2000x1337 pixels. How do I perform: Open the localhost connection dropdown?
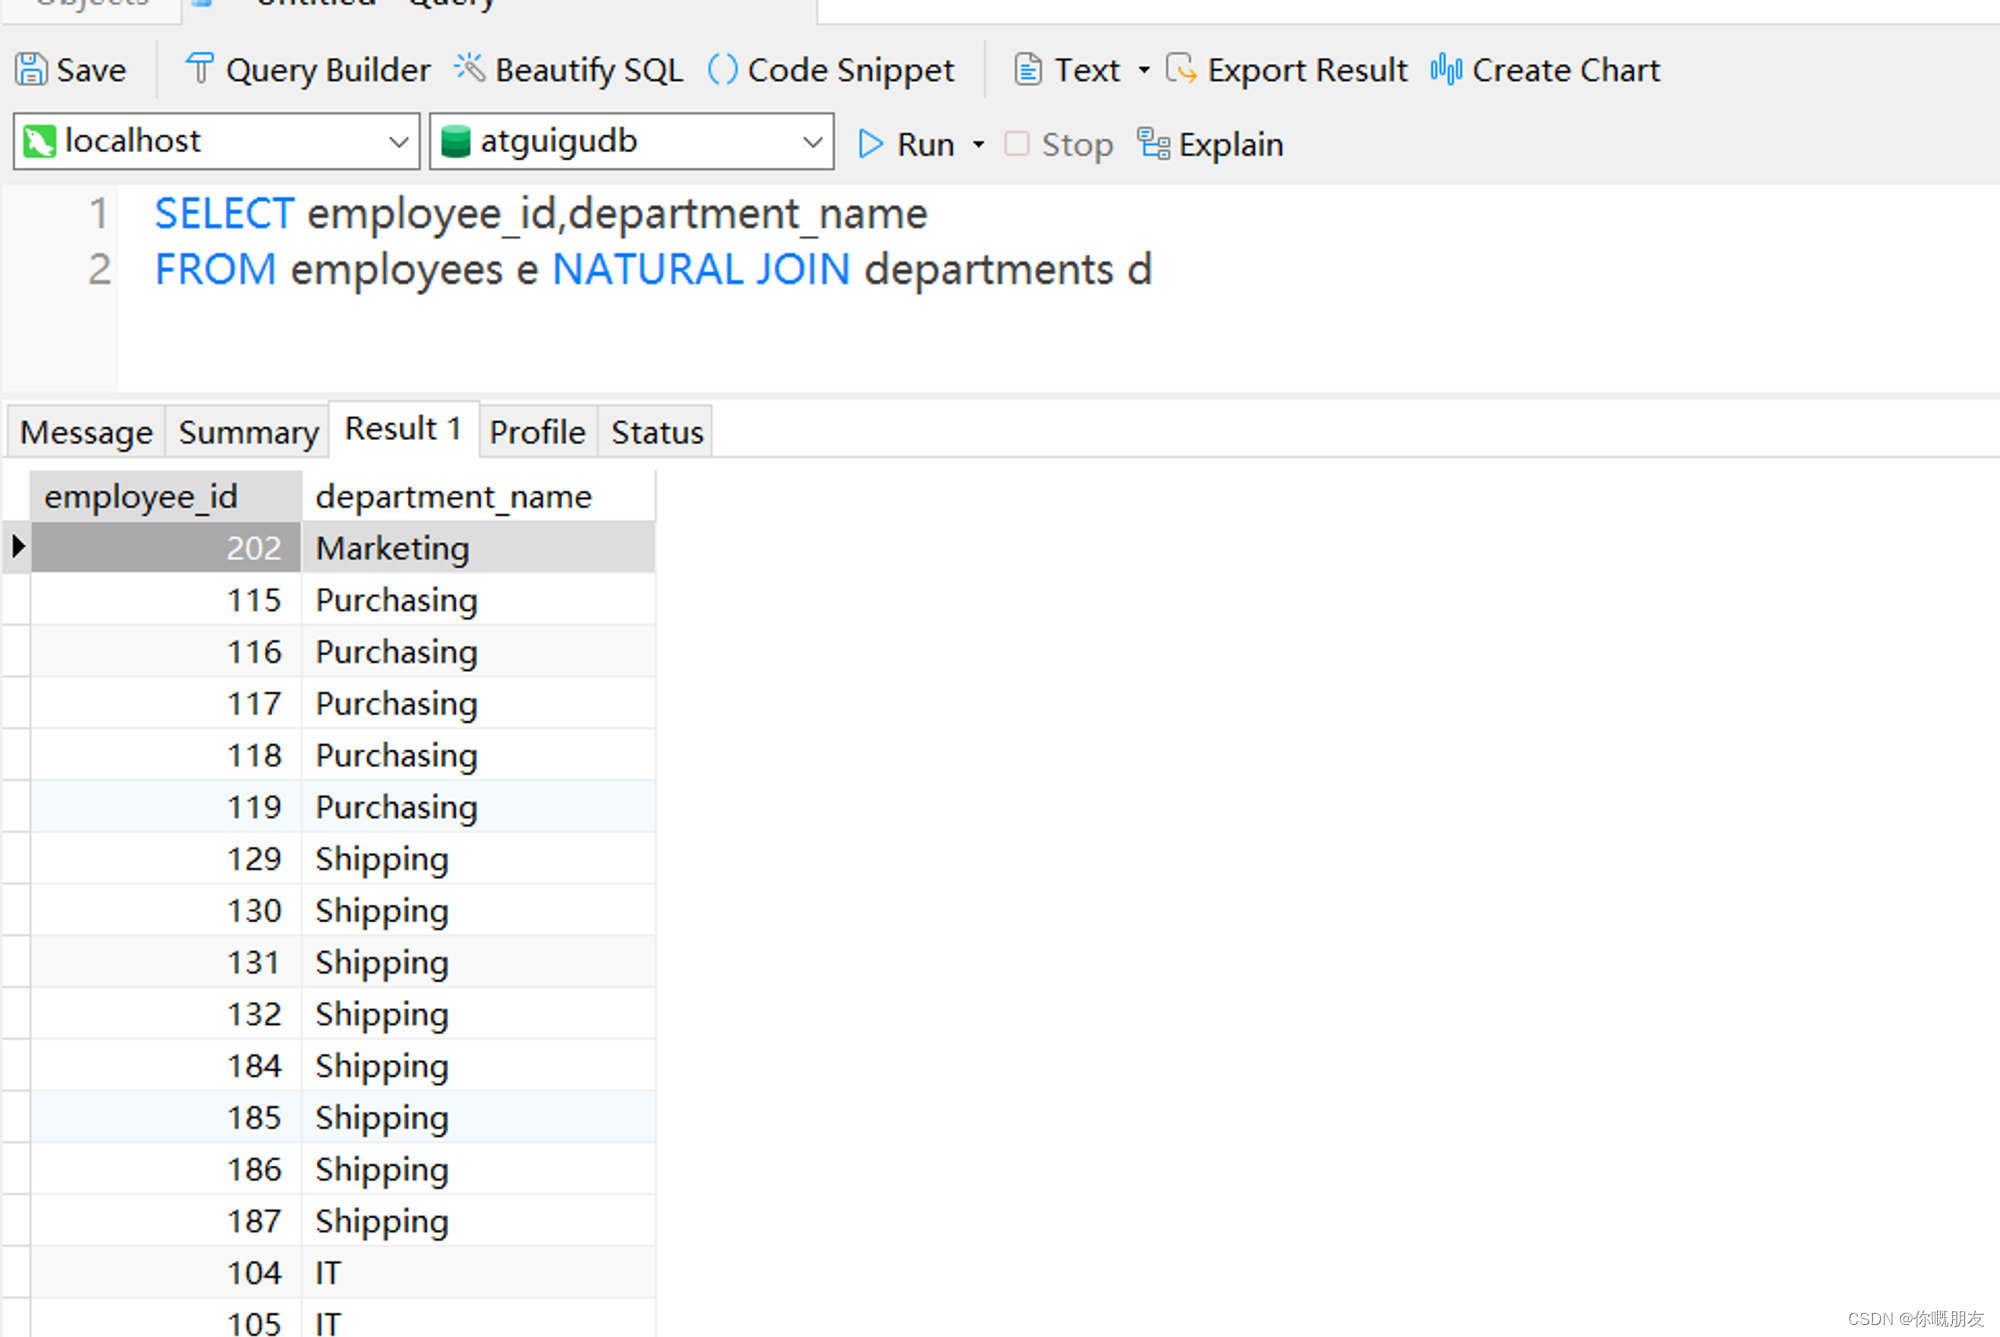tap(399, 141)
